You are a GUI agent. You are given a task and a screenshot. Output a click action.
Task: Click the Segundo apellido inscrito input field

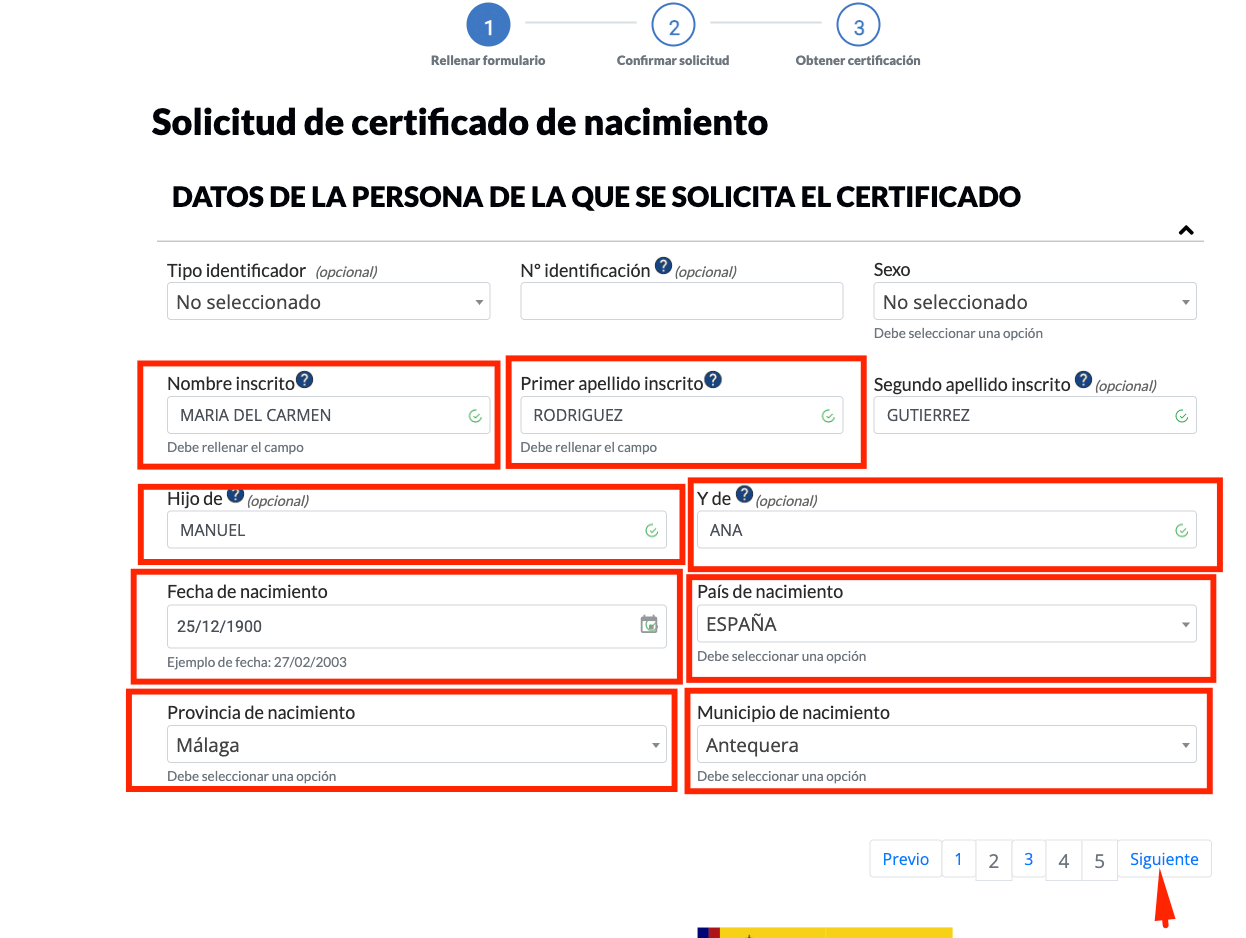(x=1035, y=415)
